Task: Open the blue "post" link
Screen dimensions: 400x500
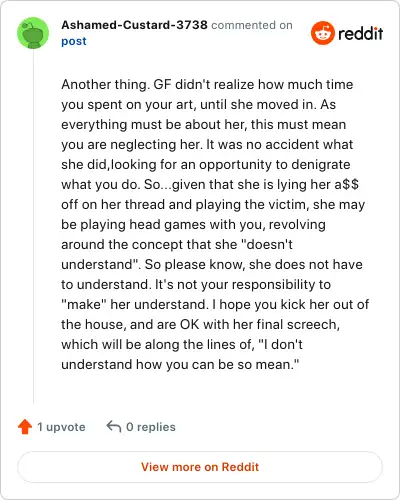Action: pos(74,41)
